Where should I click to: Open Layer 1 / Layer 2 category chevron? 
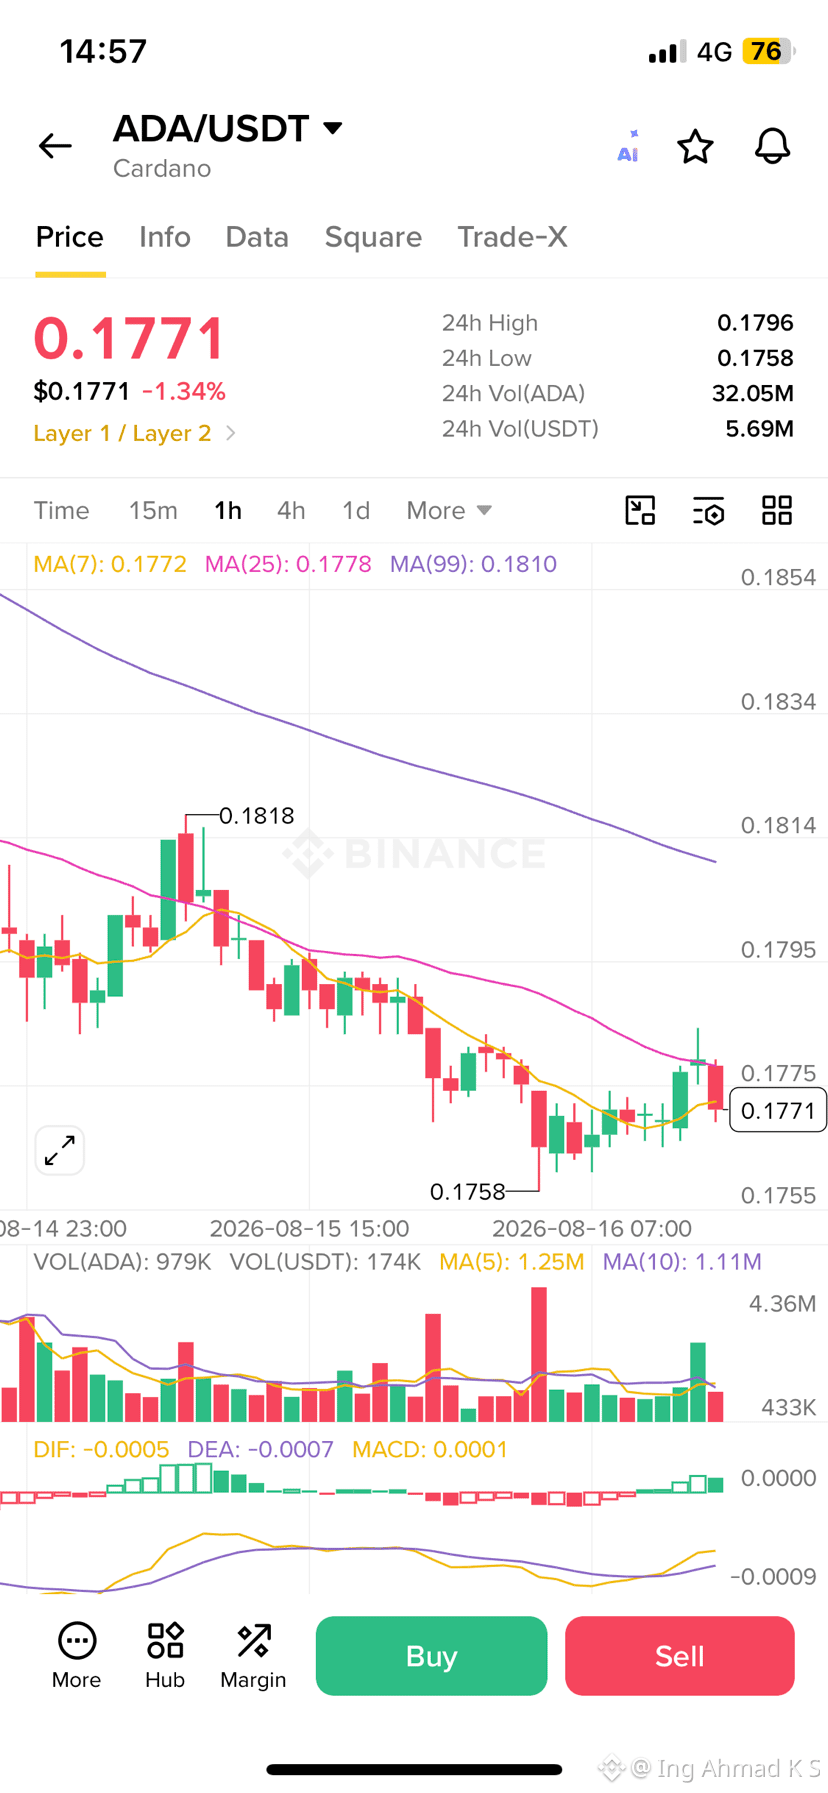(231, 433)
